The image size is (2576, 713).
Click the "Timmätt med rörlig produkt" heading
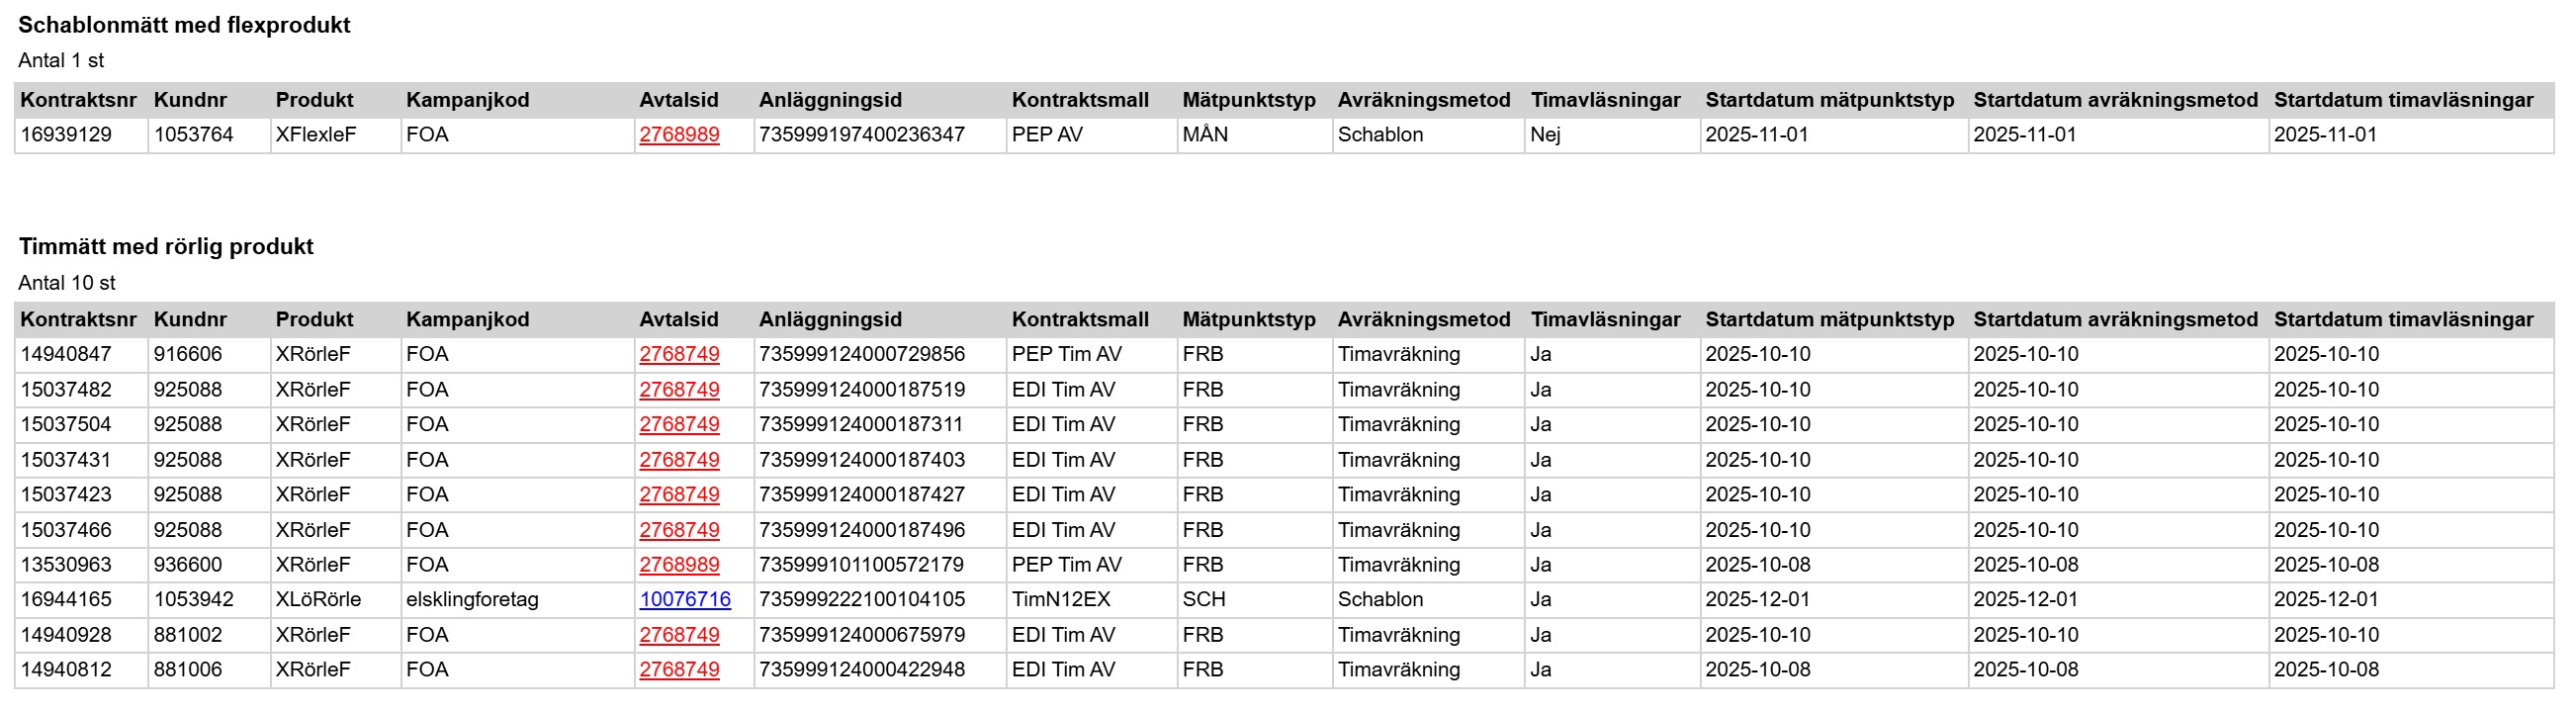pyautogui.click(x=166, y=247)
